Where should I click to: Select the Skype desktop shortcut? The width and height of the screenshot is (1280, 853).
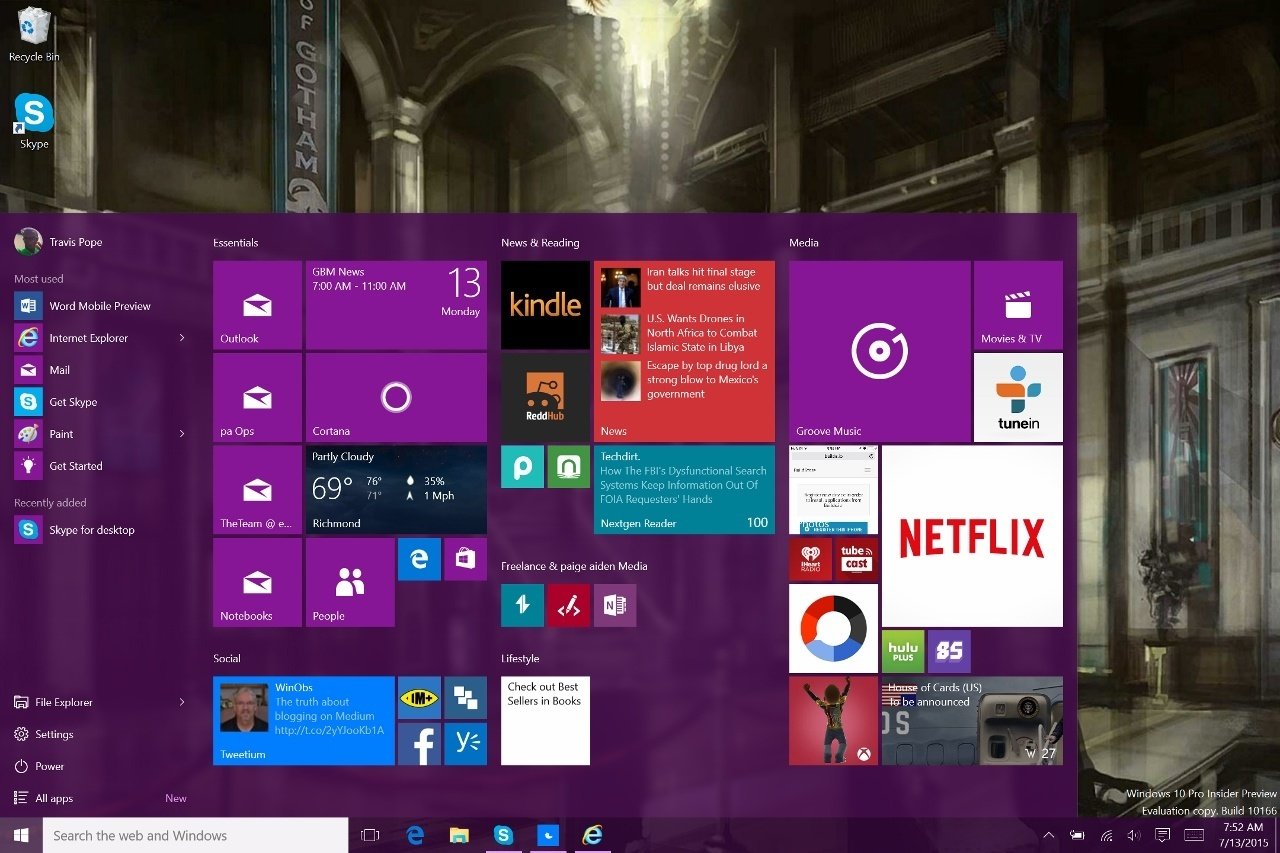click(x=34, y=122)
